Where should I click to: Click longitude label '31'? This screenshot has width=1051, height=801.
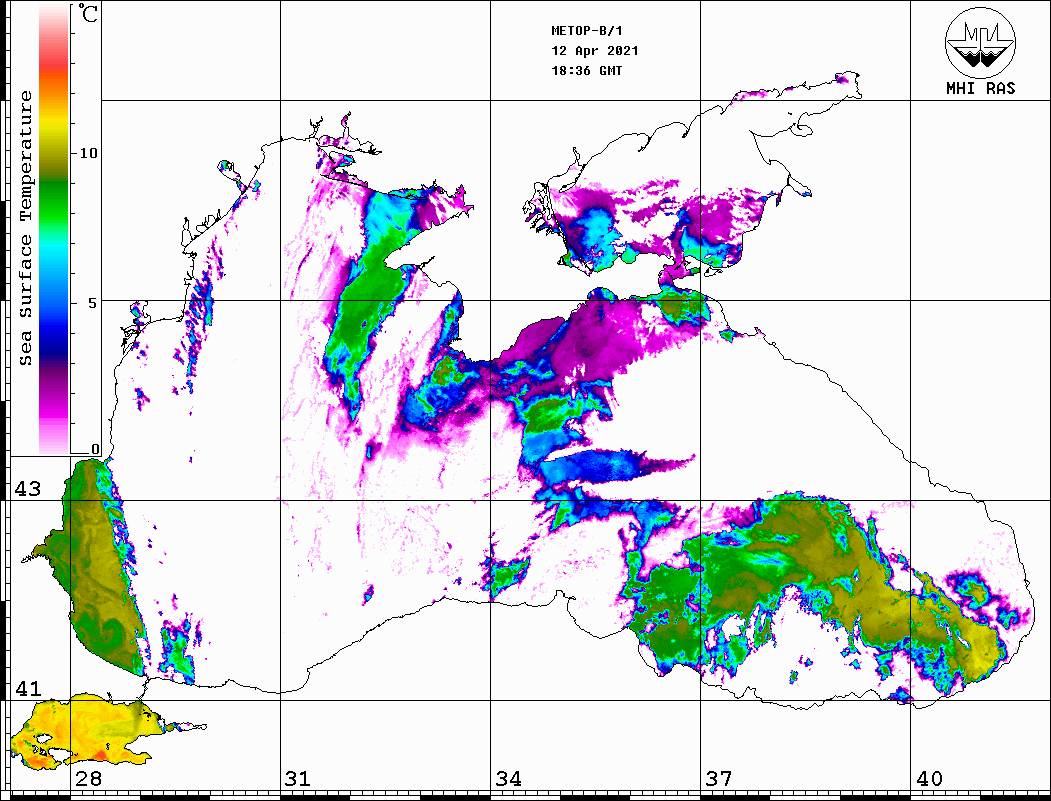[x=298, y=779]
